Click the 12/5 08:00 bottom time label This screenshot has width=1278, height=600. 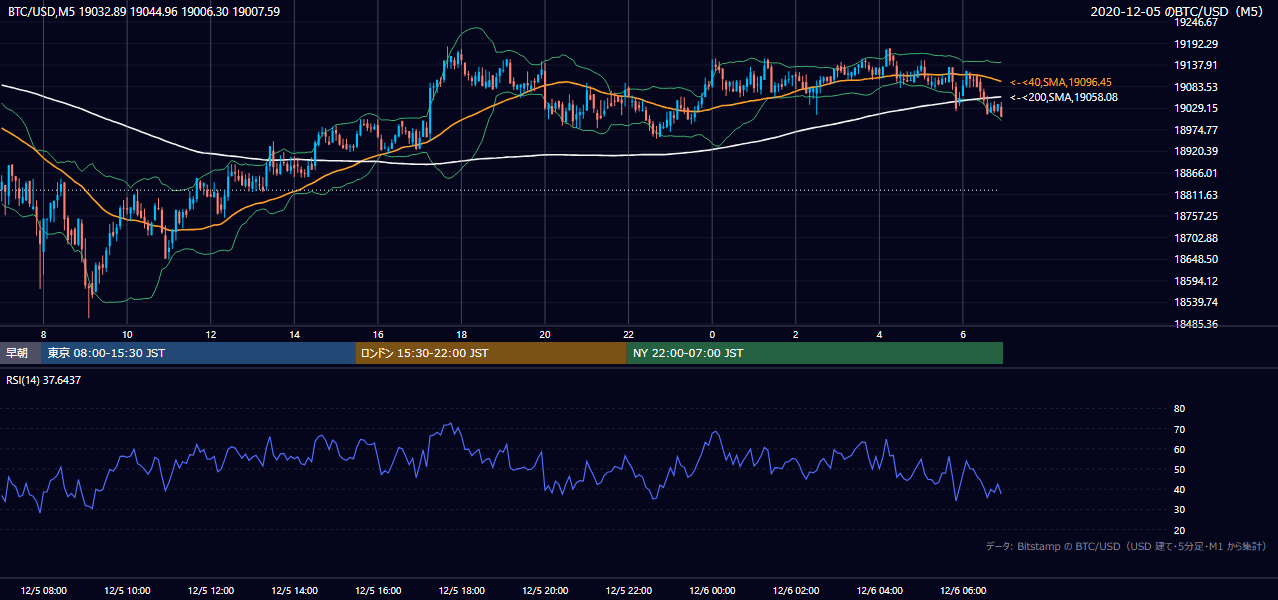tap(43, 591)
